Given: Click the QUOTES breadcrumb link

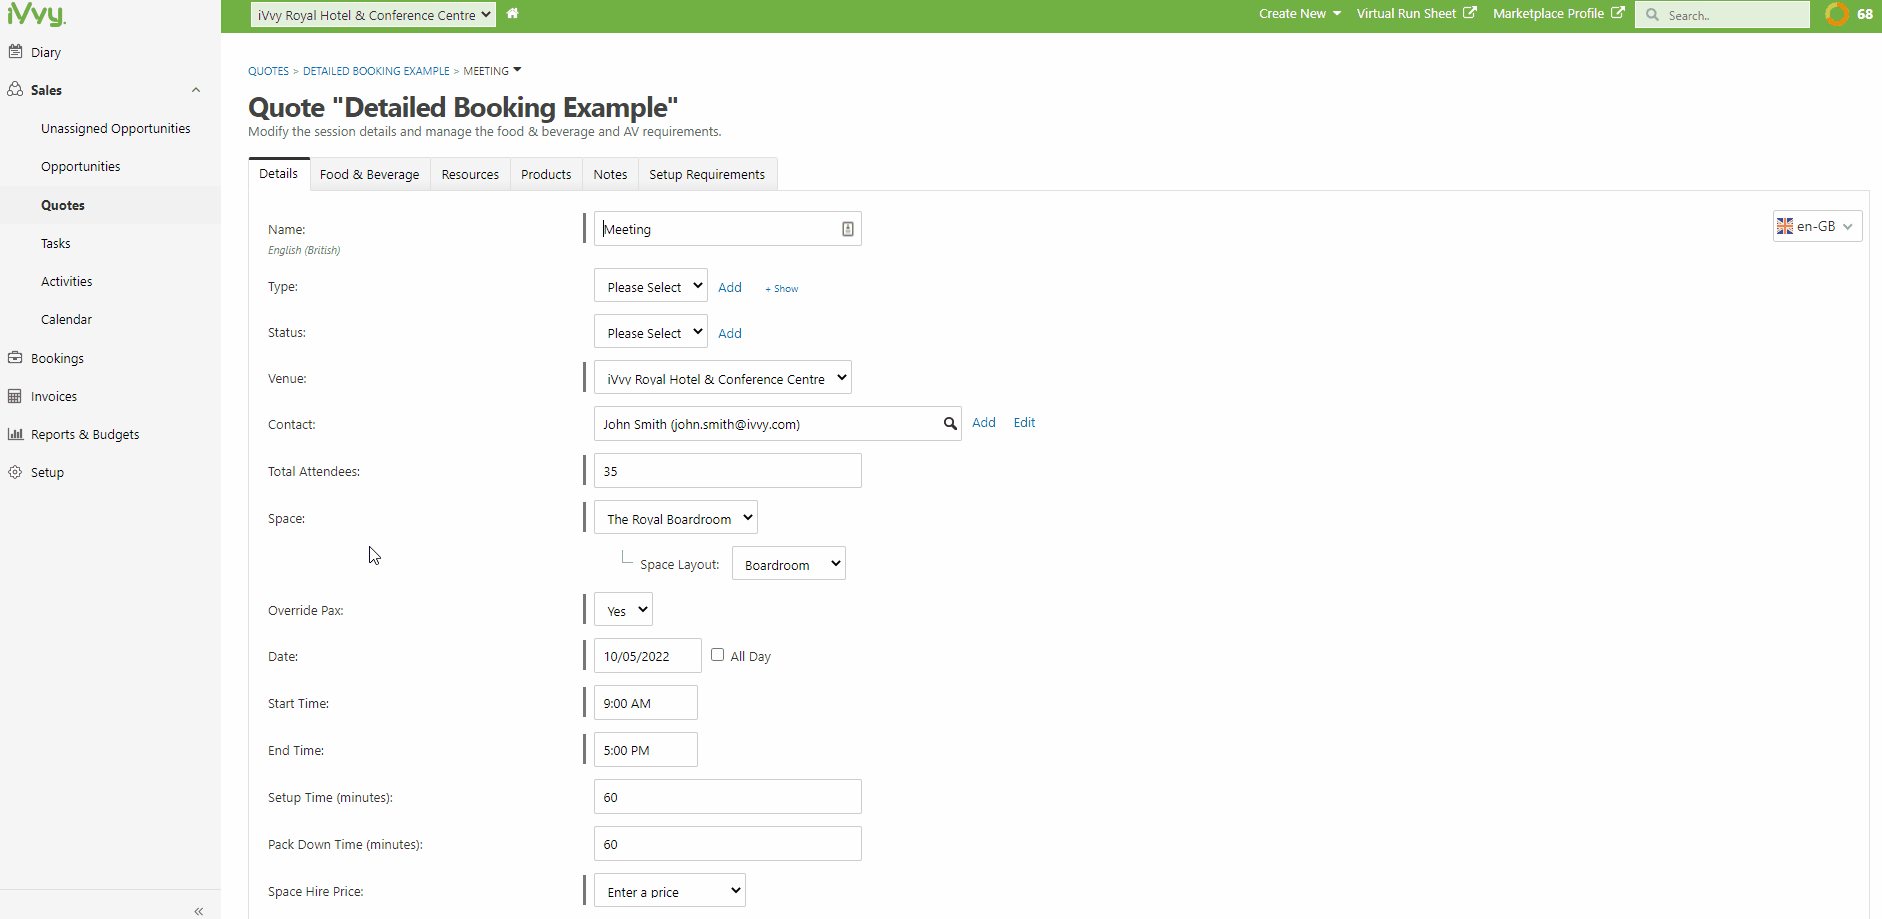Looking at the screenshot, I should point(268,71).
